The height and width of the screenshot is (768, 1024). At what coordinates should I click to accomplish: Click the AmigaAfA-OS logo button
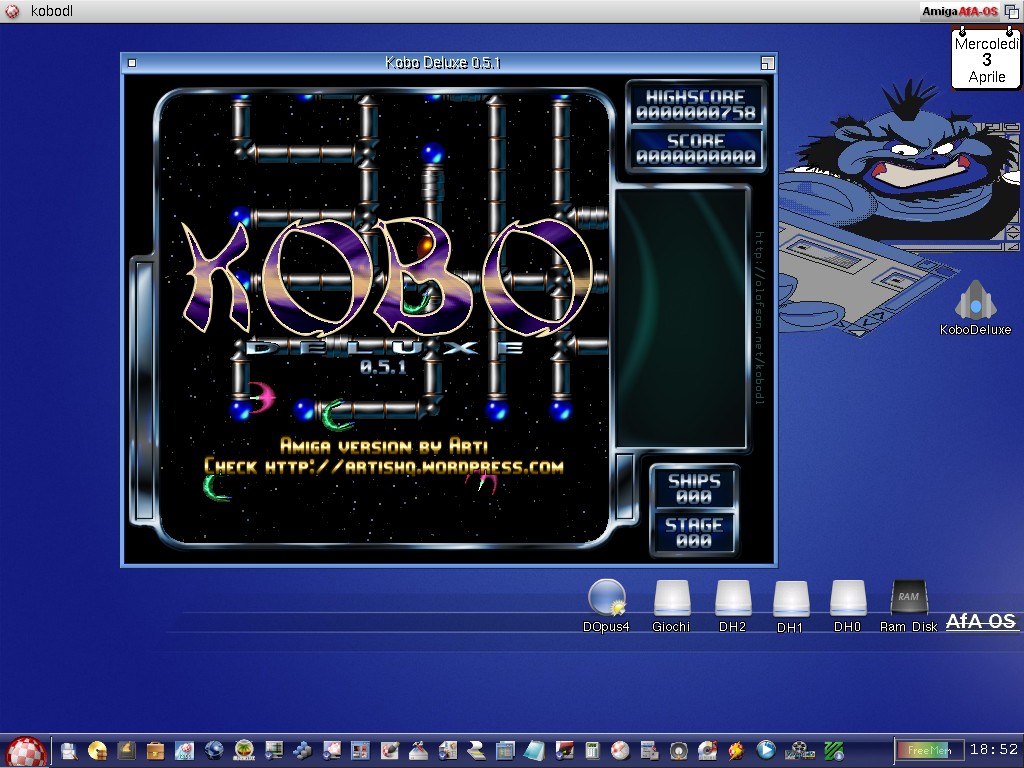pos(959,11)
